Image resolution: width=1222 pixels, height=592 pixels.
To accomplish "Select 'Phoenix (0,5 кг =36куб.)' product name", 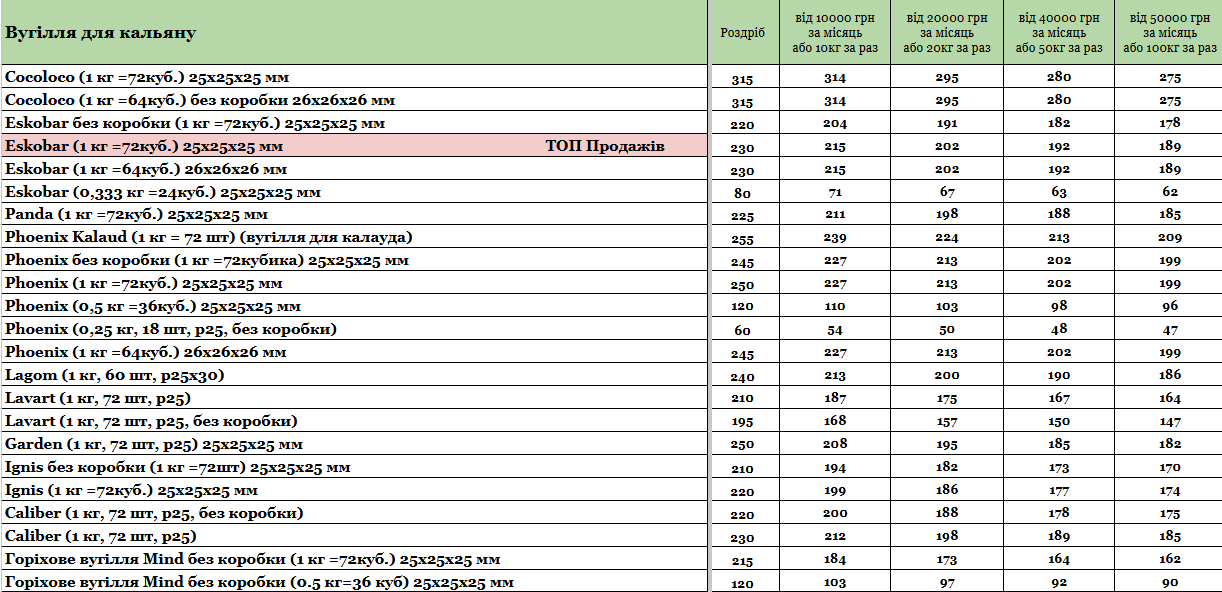I will [153, 306].
